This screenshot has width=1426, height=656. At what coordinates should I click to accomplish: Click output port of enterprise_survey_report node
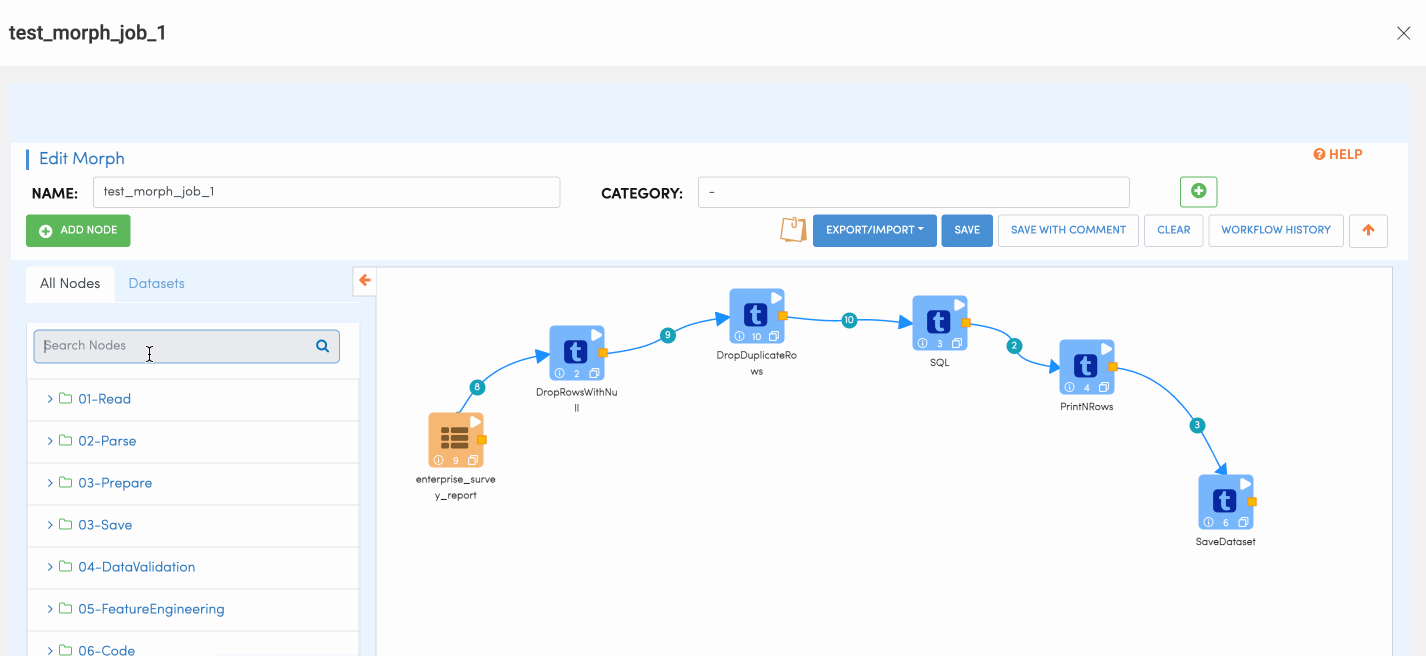pyautogui.click(x=482, y=439)
